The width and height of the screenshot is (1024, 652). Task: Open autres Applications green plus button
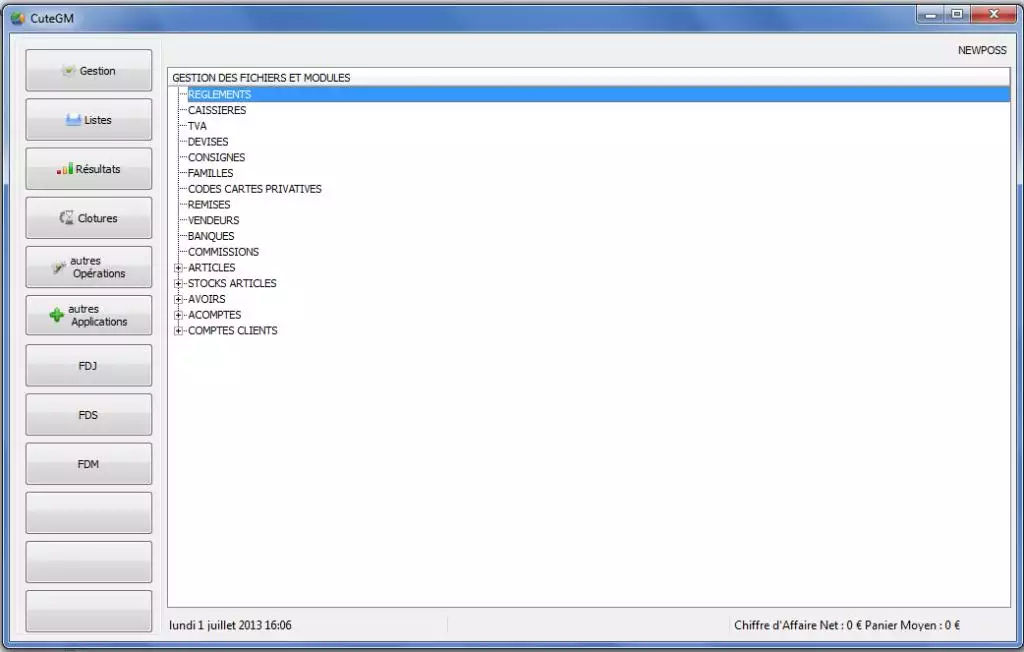tap(88, 316)
